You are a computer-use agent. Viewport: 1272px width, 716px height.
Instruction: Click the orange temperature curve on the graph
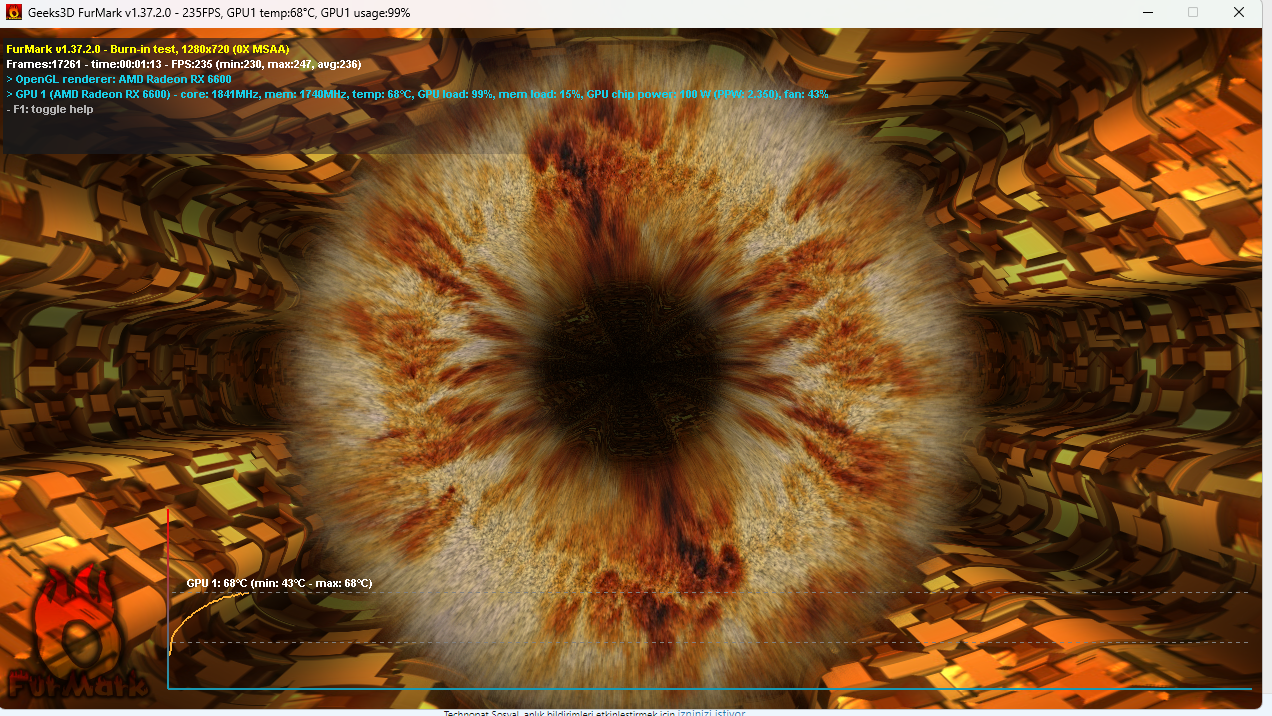pyautogui.click(x=195, y=607)
